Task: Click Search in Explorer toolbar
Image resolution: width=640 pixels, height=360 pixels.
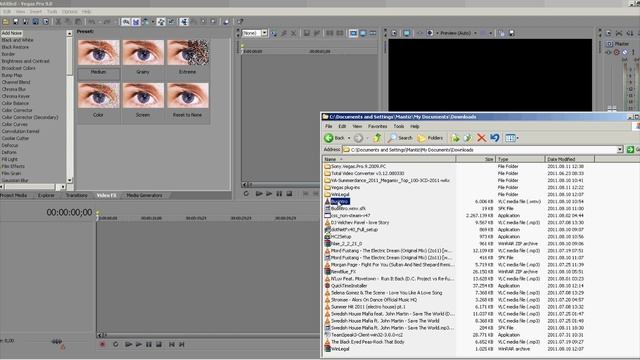Action: pos(400,138)
